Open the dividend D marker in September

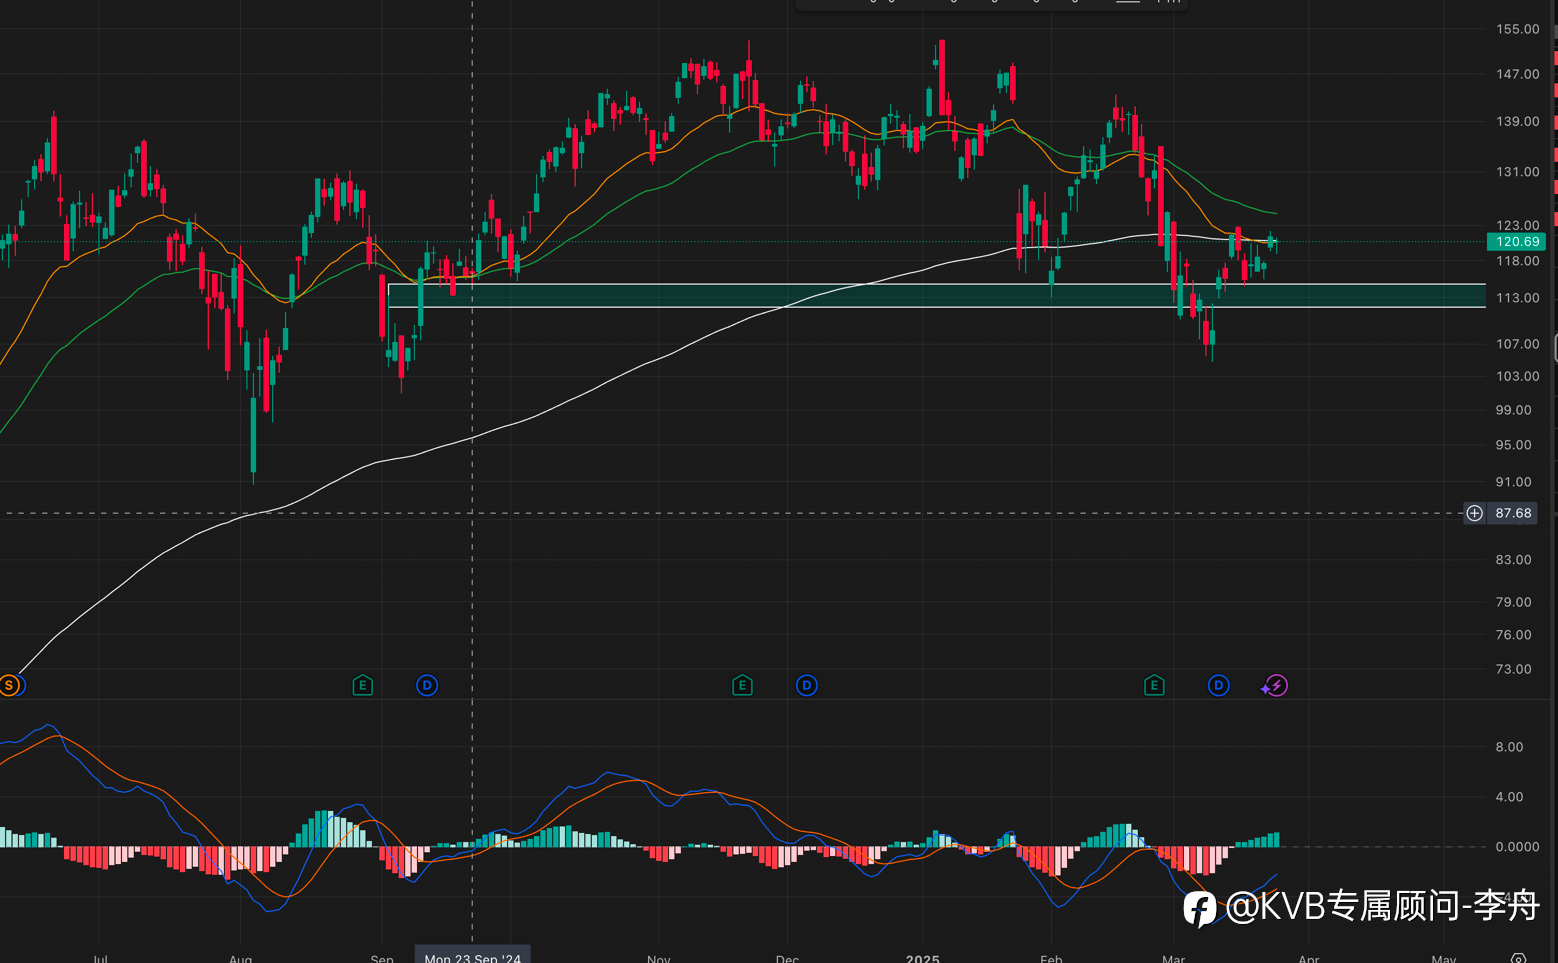(x=427, y=685)
